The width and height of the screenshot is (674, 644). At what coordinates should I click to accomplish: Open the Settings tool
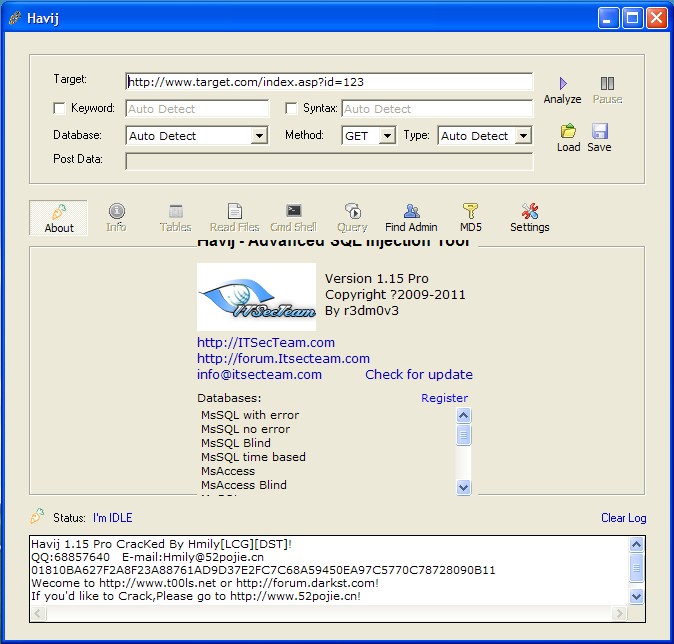(530, 218)
